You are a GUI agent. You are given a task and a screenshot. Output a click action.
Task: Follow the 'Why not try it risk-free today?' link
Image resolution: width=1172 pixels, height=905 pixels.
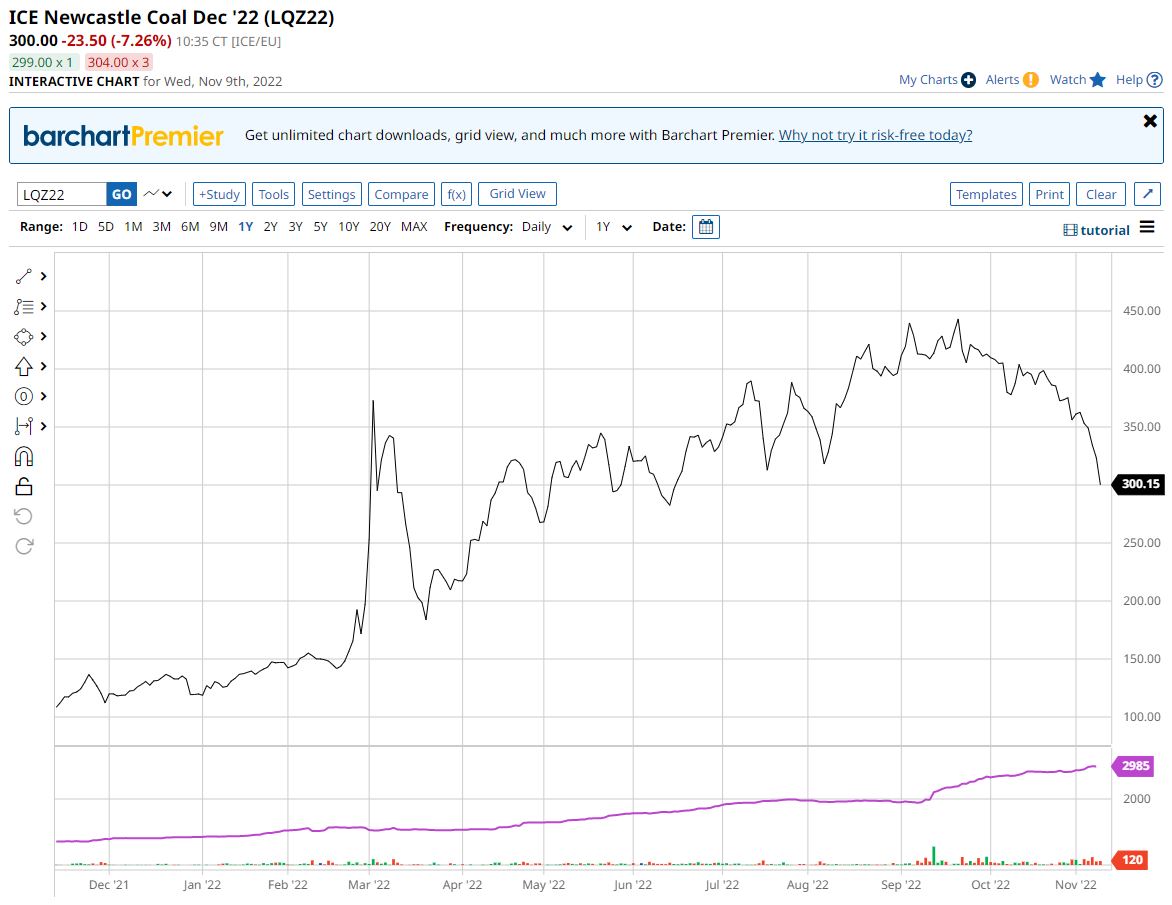click(875, 135)
